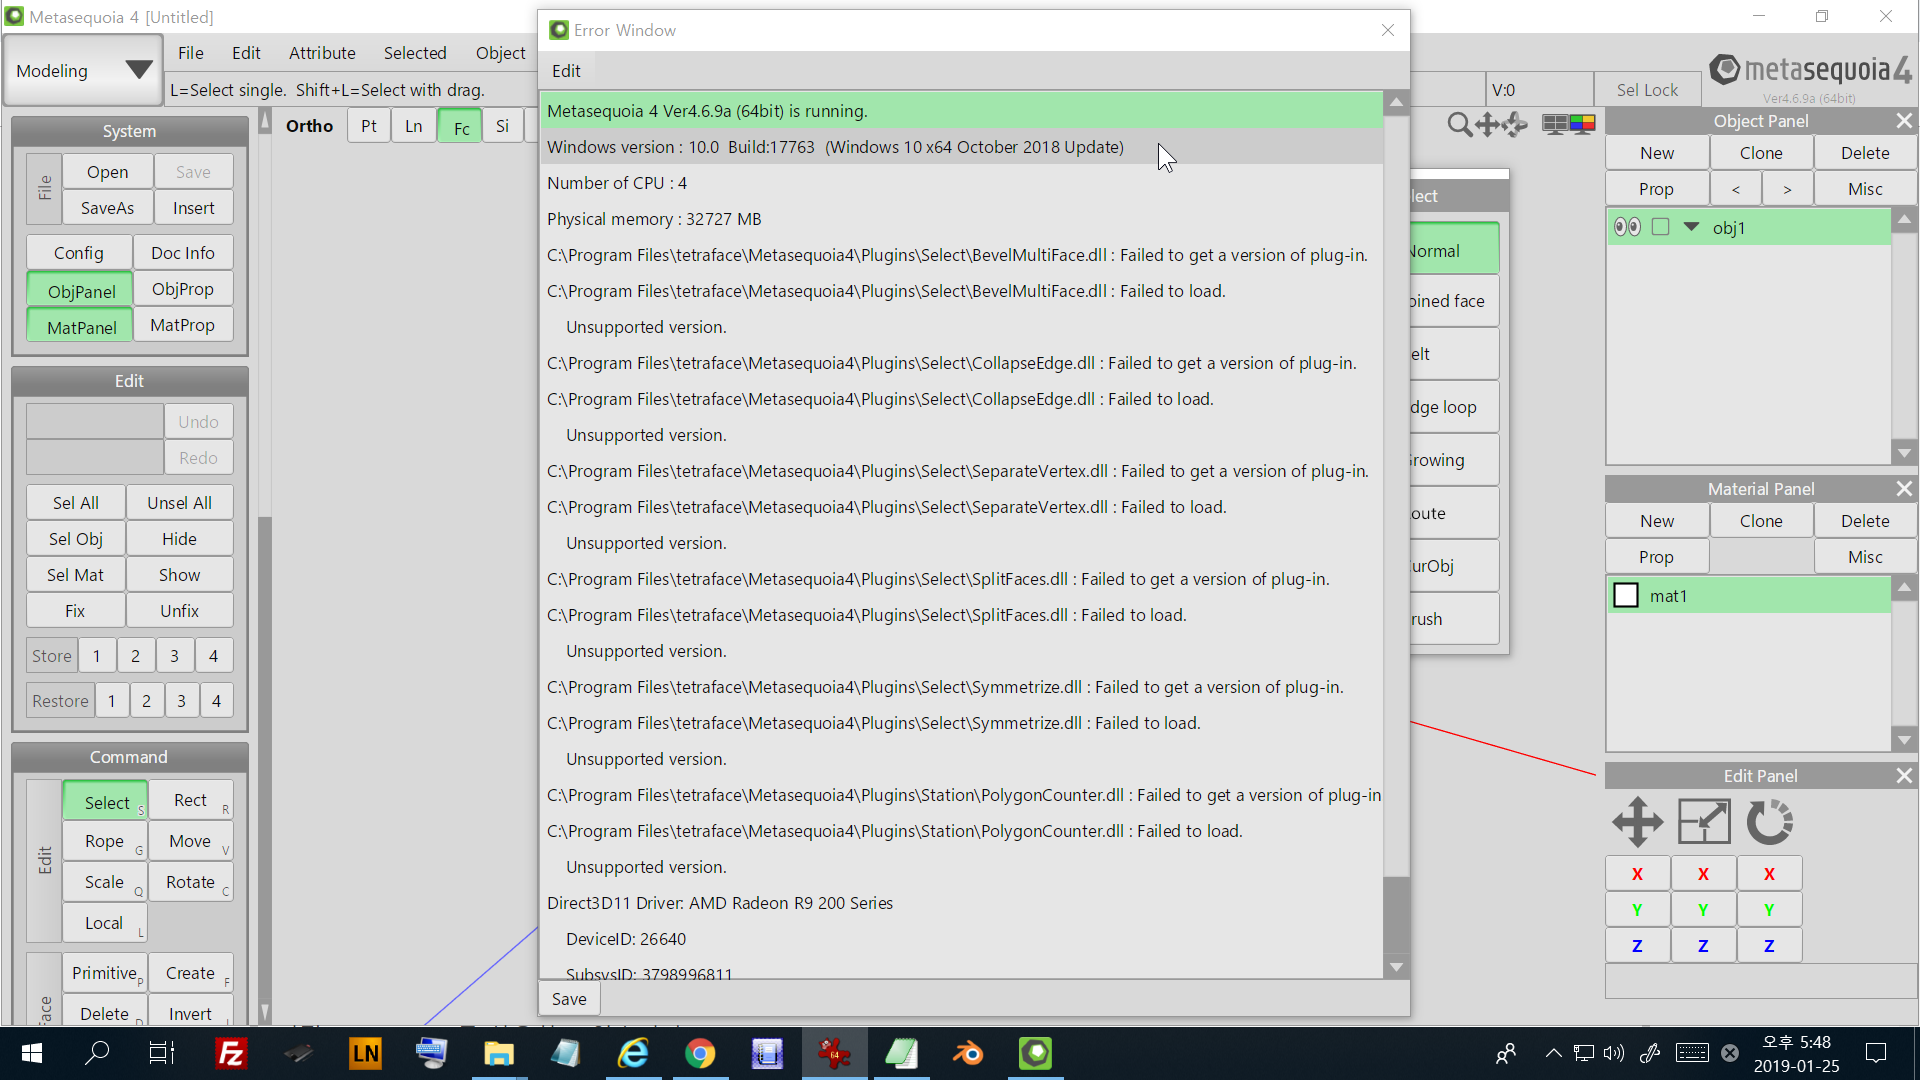Close the Object Panel
1920x1080 pixels.
click(x=1904, y=121)
